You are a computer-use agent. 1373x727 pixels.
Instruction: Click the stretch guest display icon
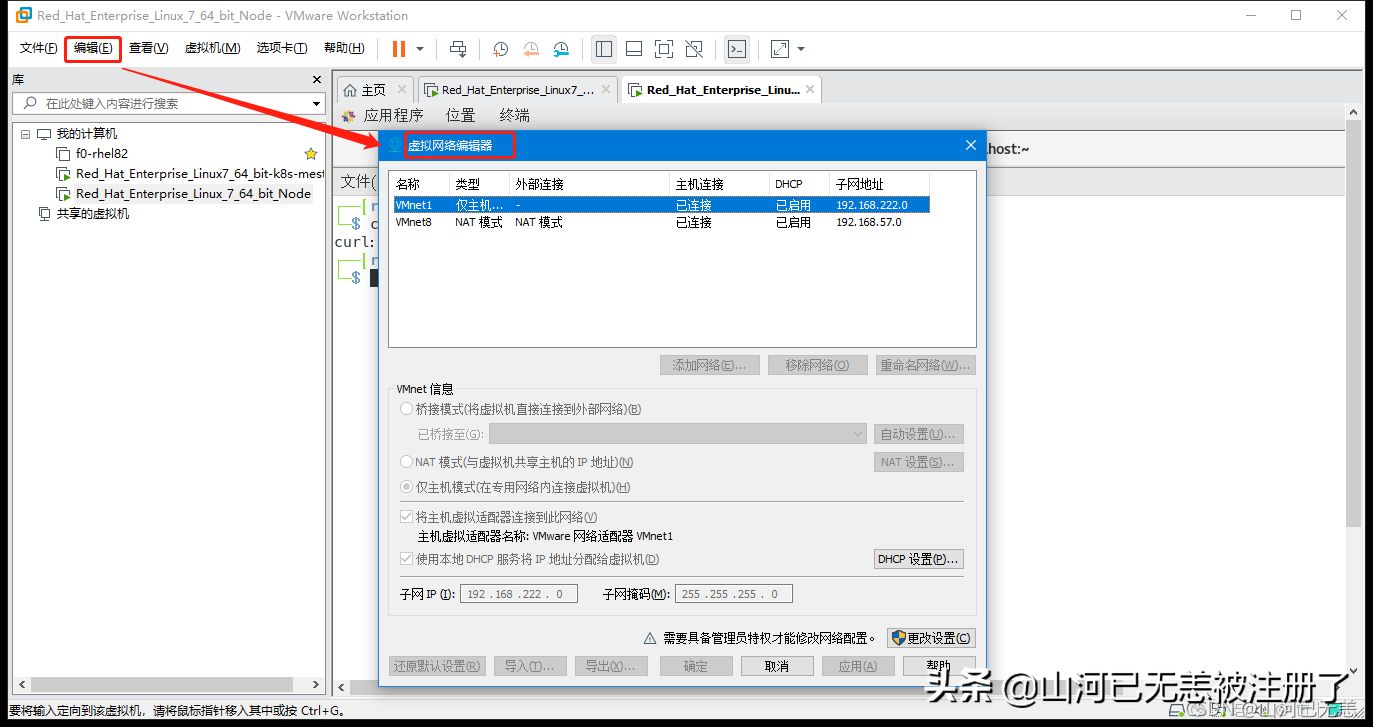tap(780, 48)
